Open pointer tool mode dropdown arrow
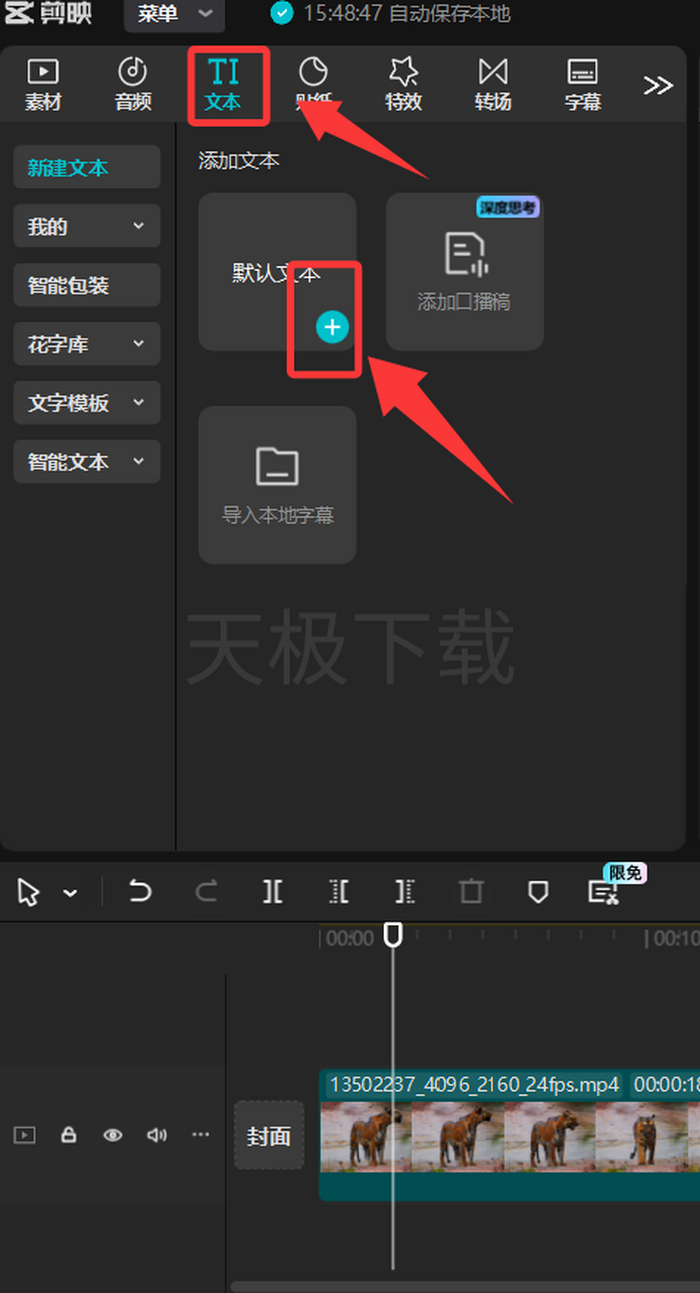700x1293 pixels. click(70, 893)
